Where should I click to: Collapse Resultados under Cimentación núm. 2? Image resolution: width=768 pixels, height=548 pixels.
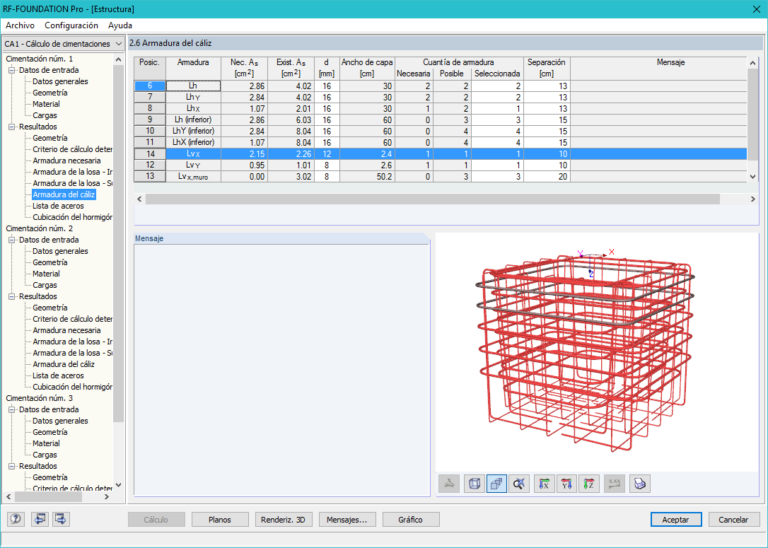12,296
